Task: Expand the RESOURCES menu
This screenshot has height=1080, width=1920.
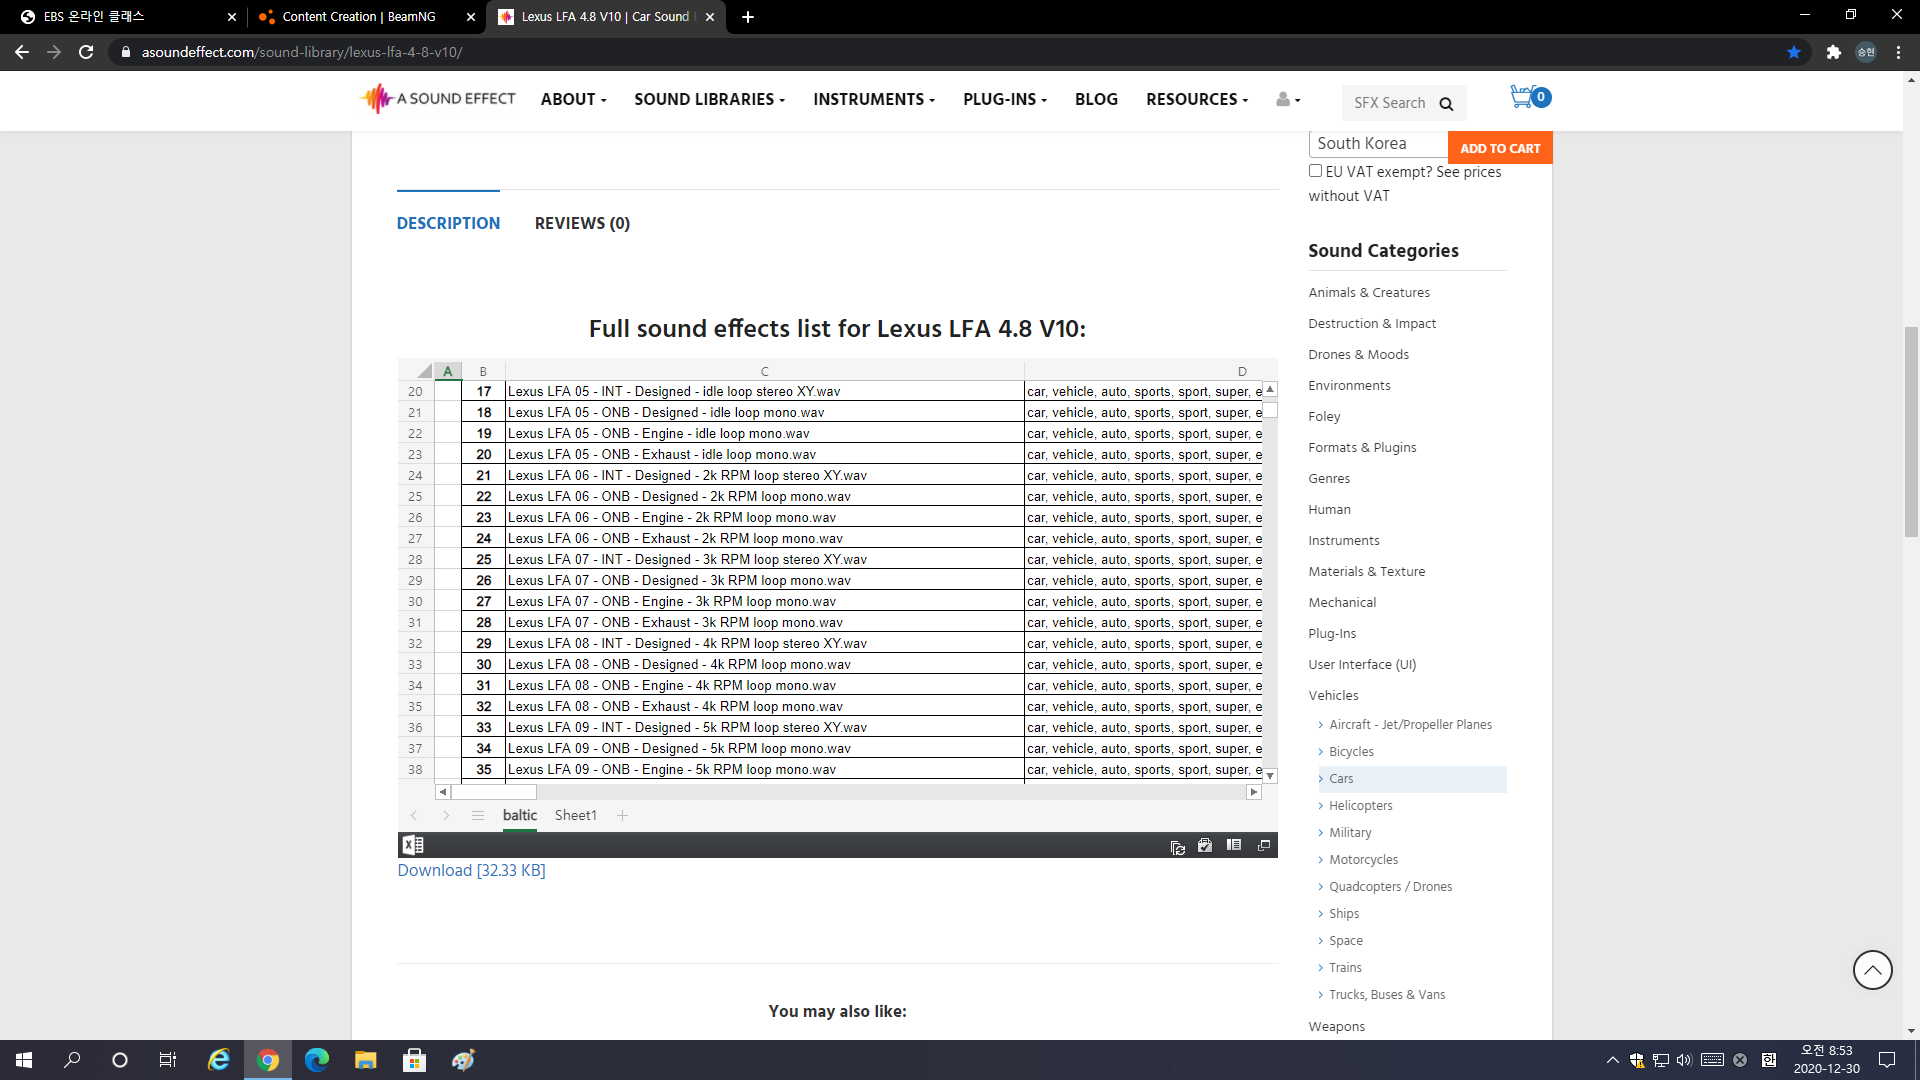Action: click(x=1197, y=100)
